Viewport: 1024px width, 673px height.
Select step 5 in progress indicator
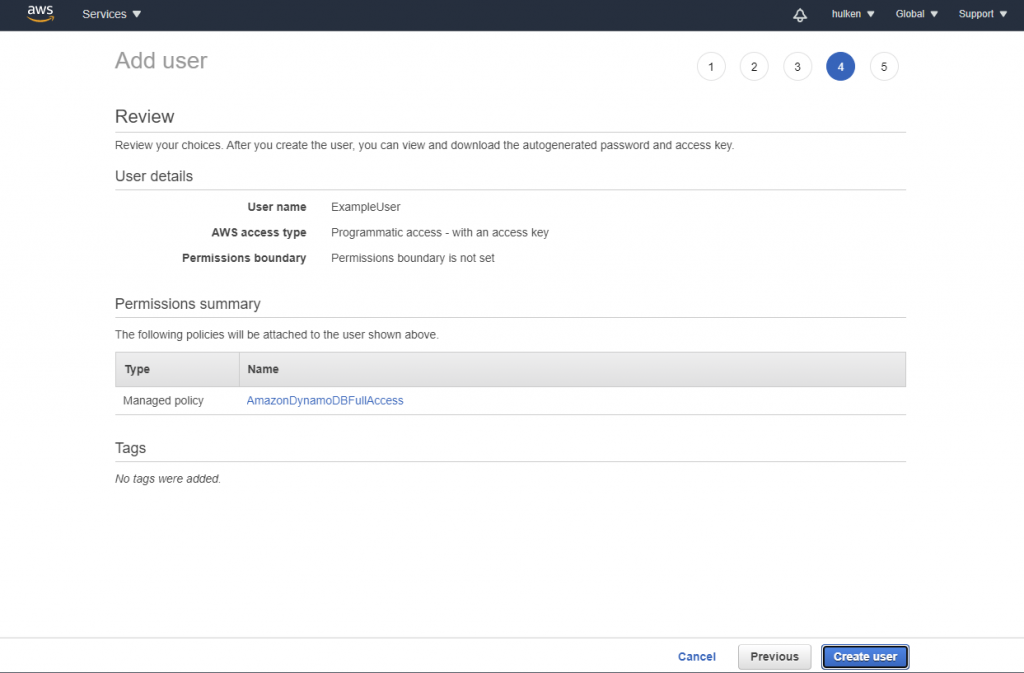[x=884, y=67]
